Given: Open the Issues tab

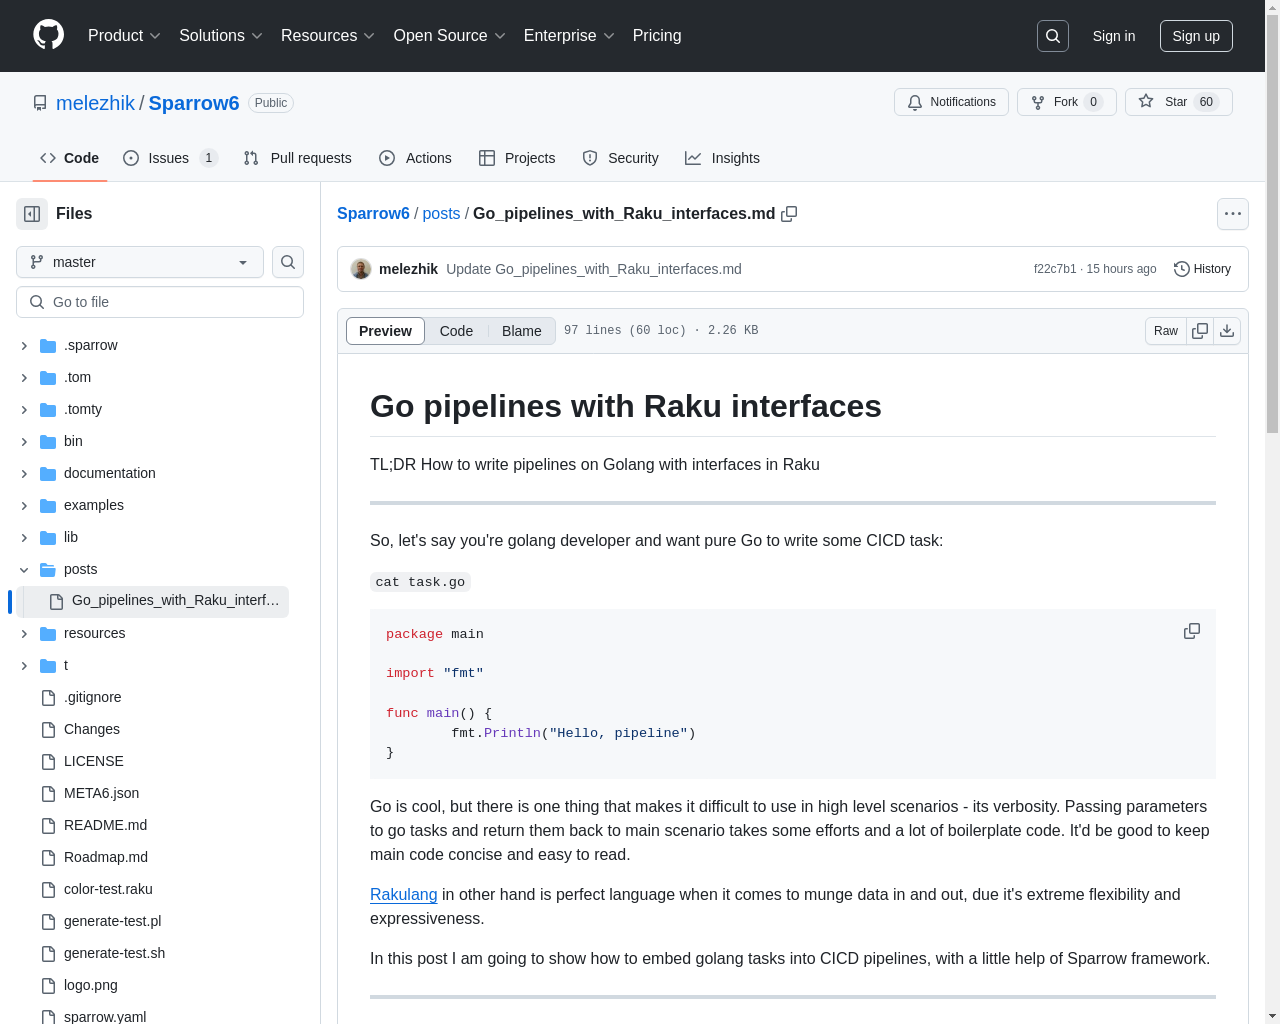Looking at the screenshot, I should 170,158.
